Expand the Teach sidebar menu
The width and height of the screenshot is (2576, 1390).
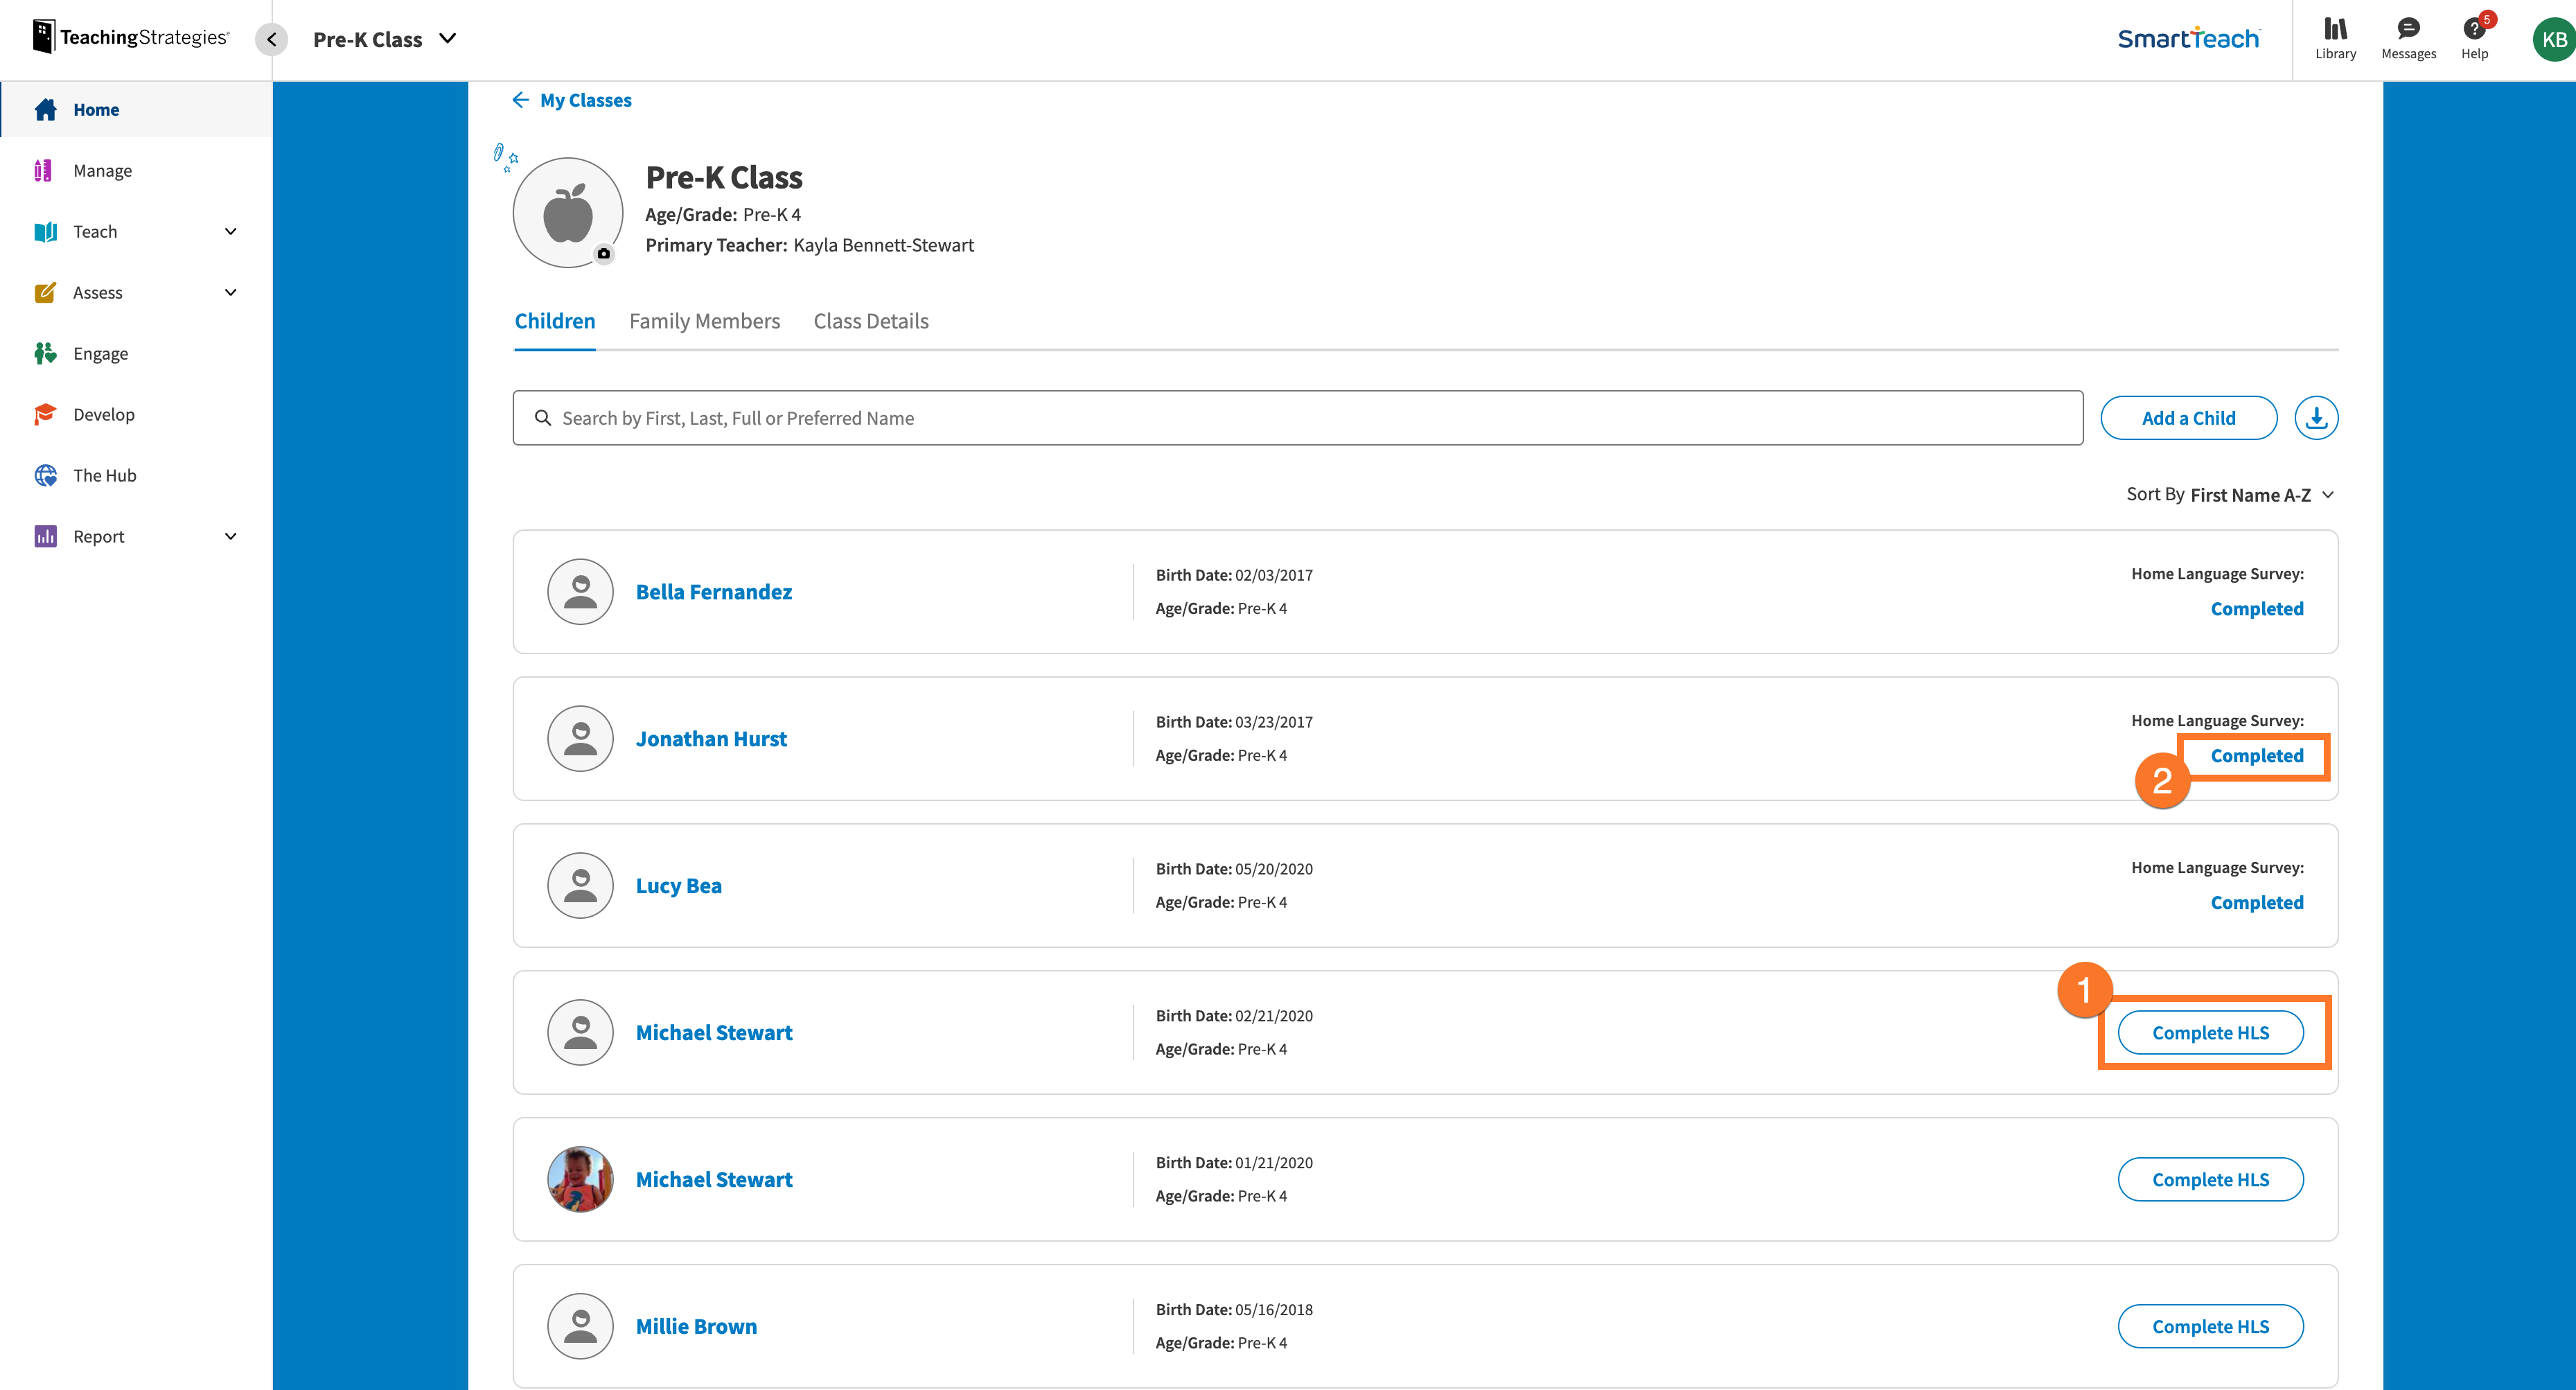231,232
